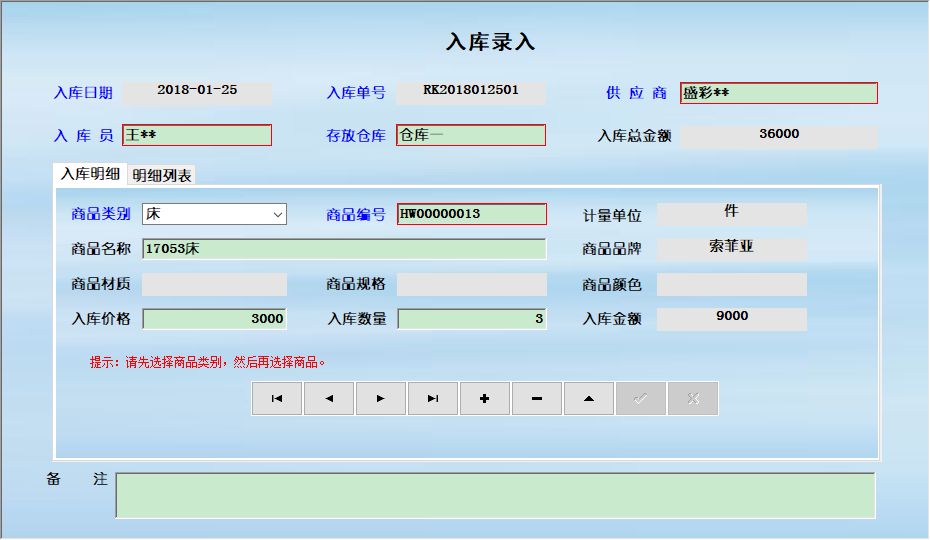The width and height of the screenshot is (930, 540).
Task: Select the 入库明细 tab
Action: pos(90,173)
